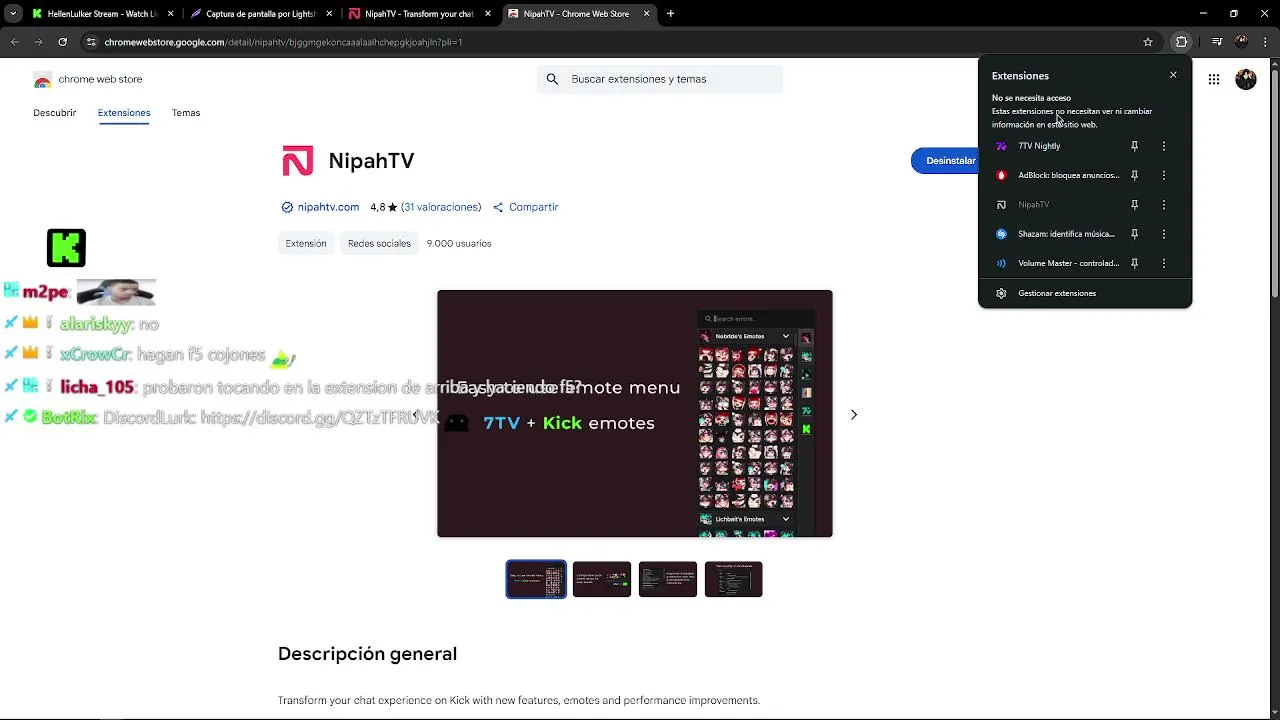The image size is (1280, 720).
Task: Open more options for Shazam
Action: 1163,234
